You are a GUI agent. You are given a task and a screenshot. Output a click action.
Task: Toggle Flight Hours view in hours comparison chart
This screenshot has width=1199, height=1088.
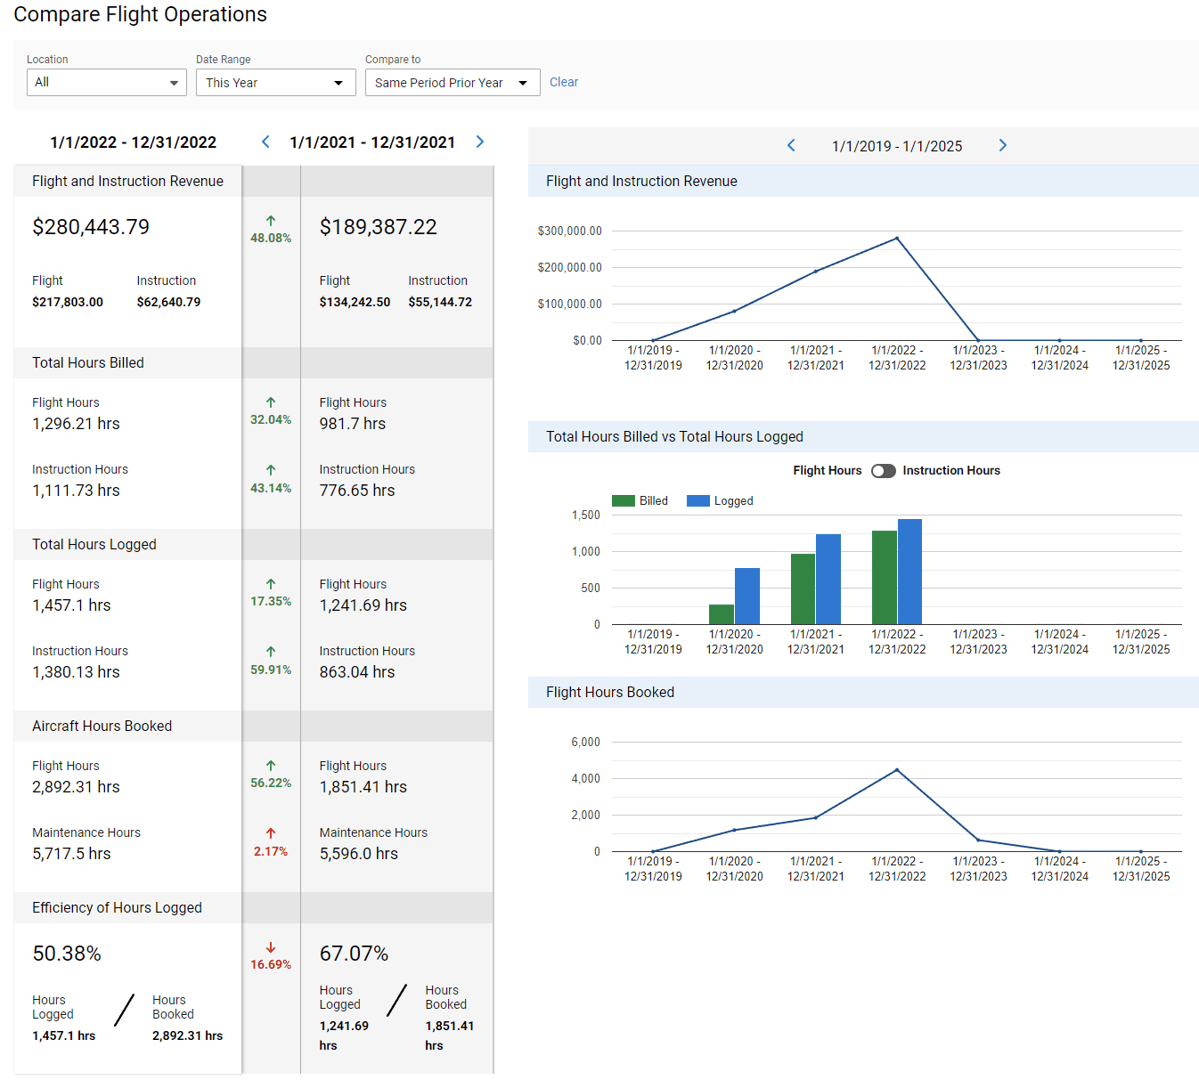(884, 470)
